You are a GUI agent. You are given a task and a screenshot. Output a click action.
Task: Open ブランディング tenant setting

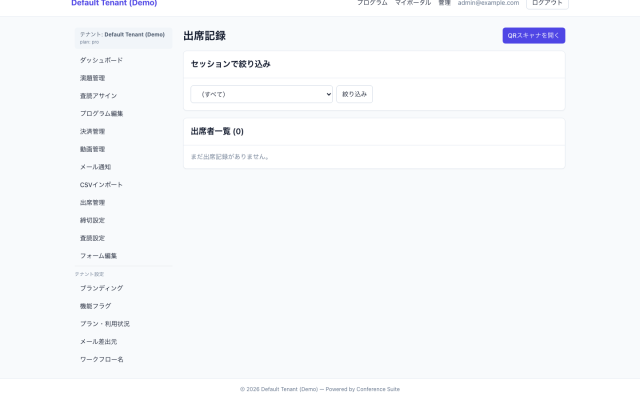coord(123,288)
